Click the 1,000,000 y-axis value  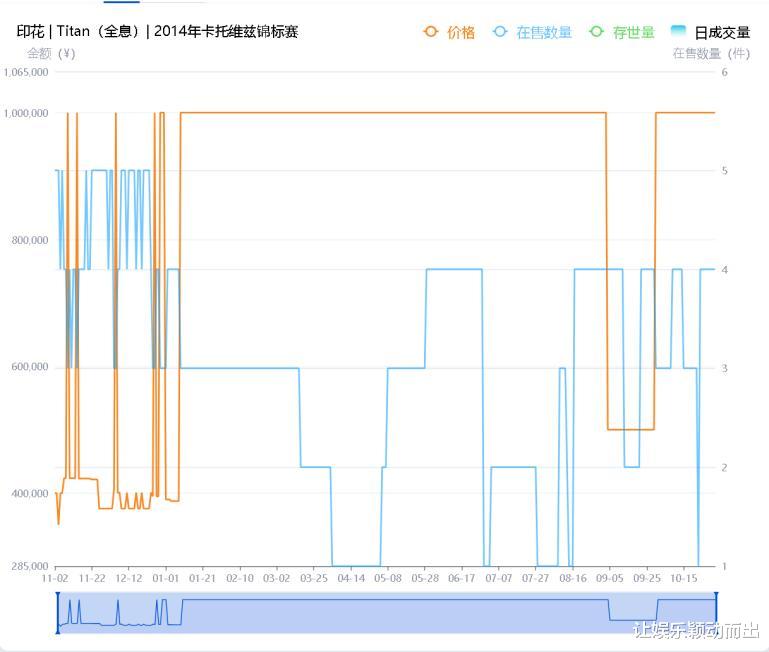[26, 113]
